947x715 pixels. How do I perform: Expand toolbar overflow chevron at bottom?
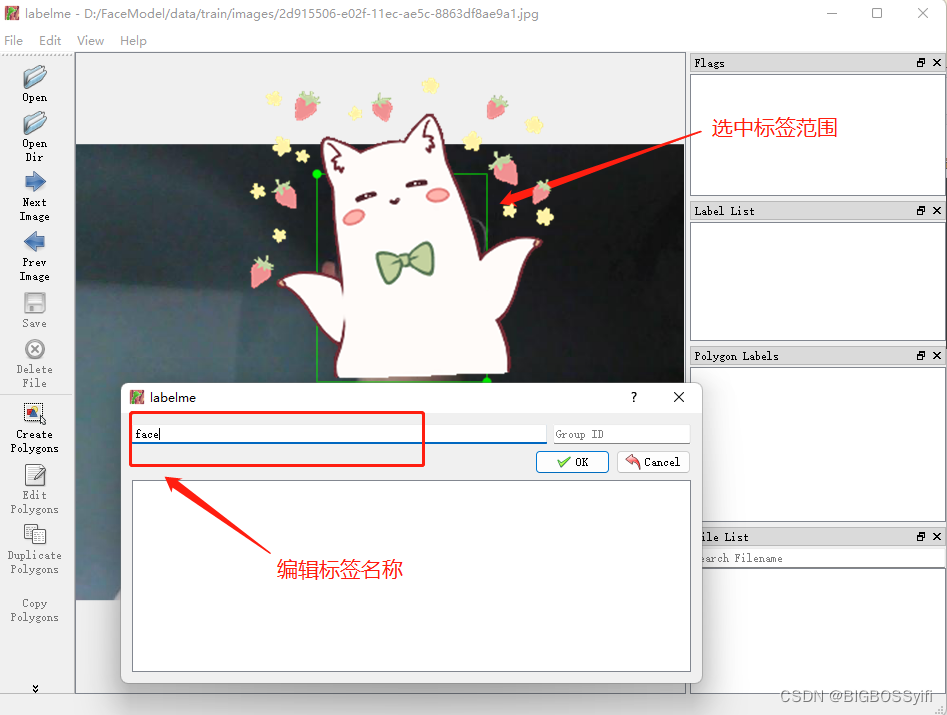point(35,688)
